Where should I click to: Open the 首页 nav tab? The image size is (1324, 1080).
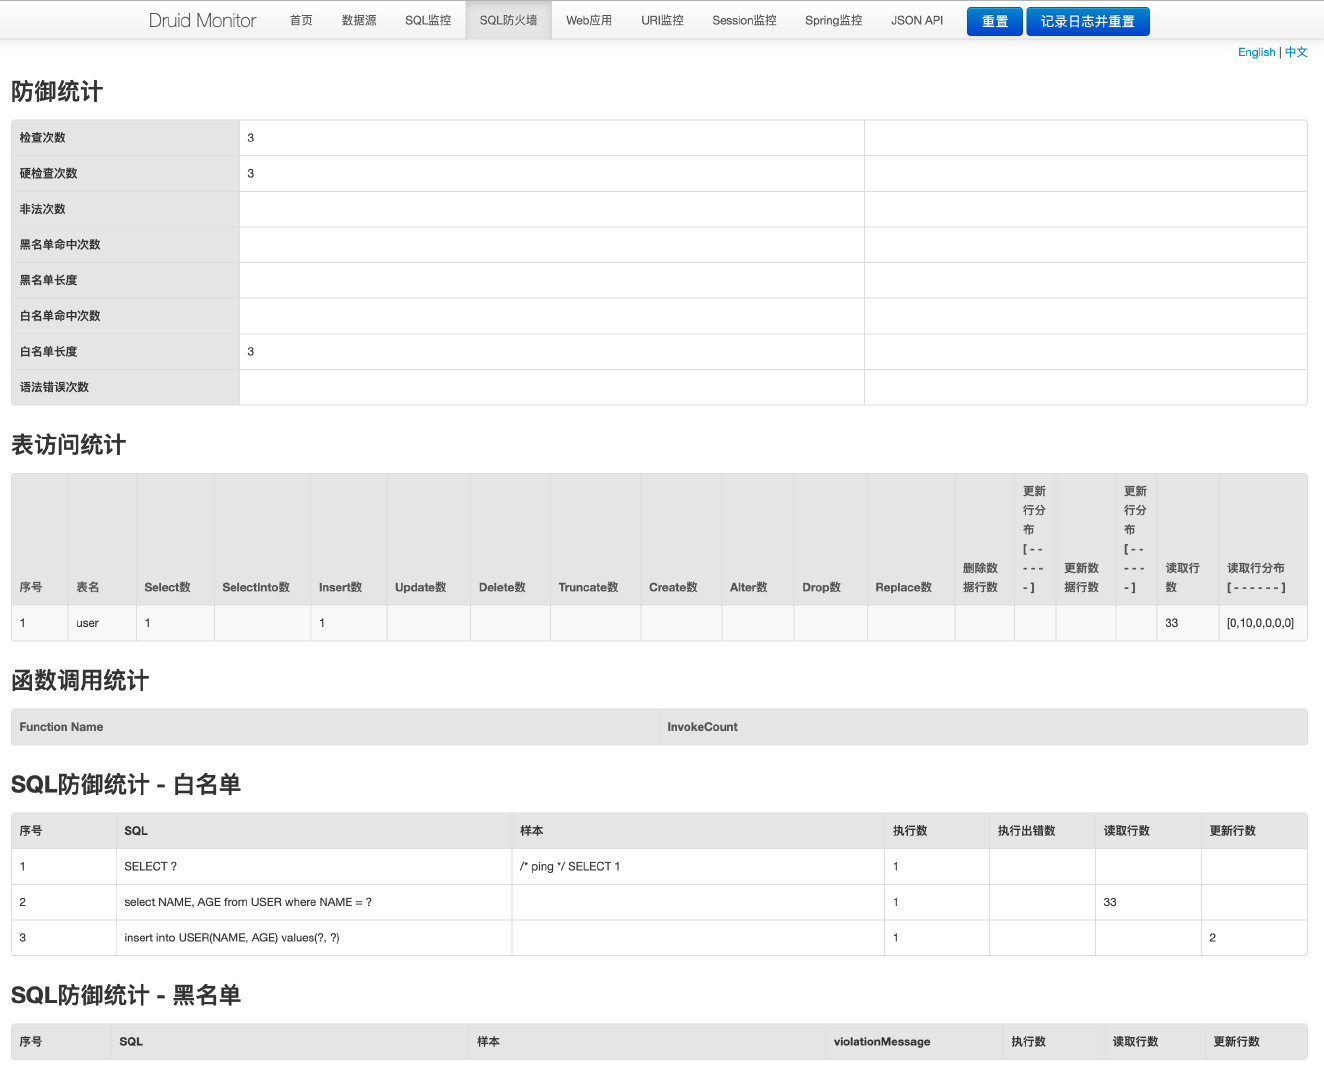pos(301,20)
